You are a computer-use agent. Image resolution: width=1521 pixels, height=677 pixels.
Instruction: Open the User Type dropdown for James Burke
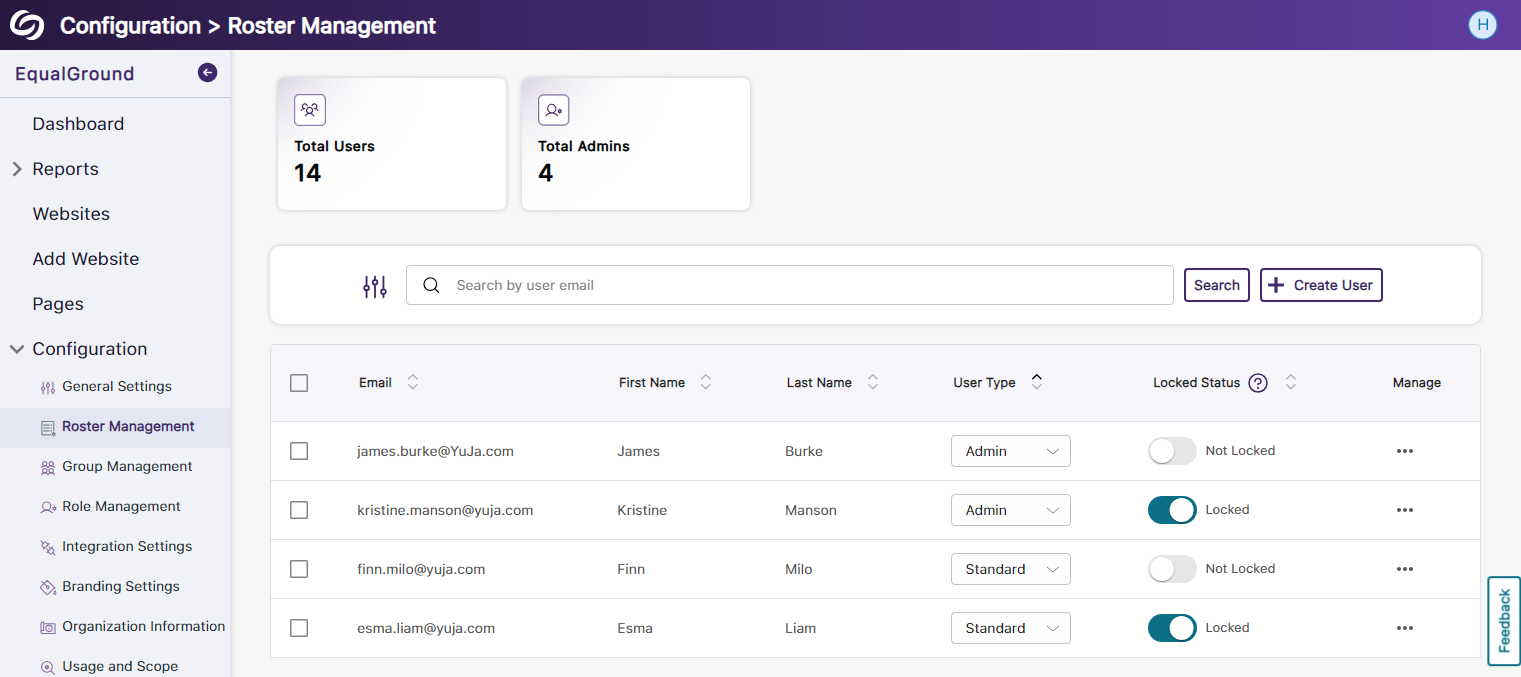click(x=1010, y=451)
